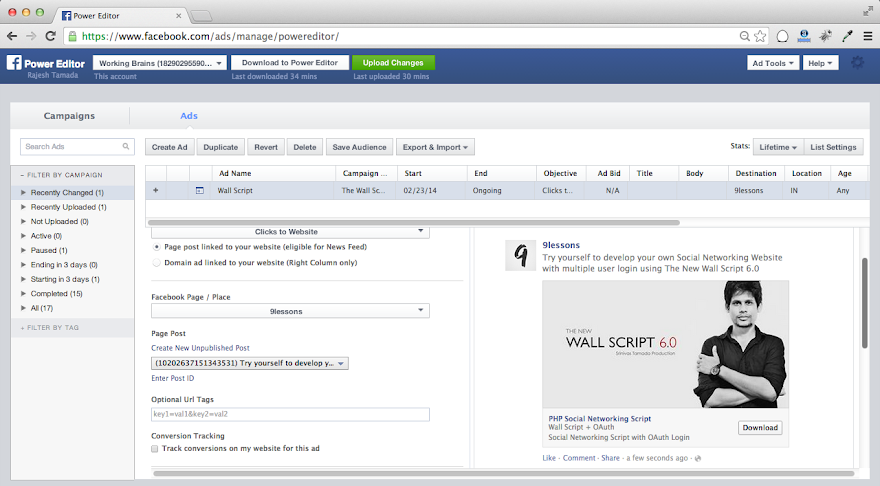Expand the Filter by Tag section
880x486 pixels.
point(50,328)
